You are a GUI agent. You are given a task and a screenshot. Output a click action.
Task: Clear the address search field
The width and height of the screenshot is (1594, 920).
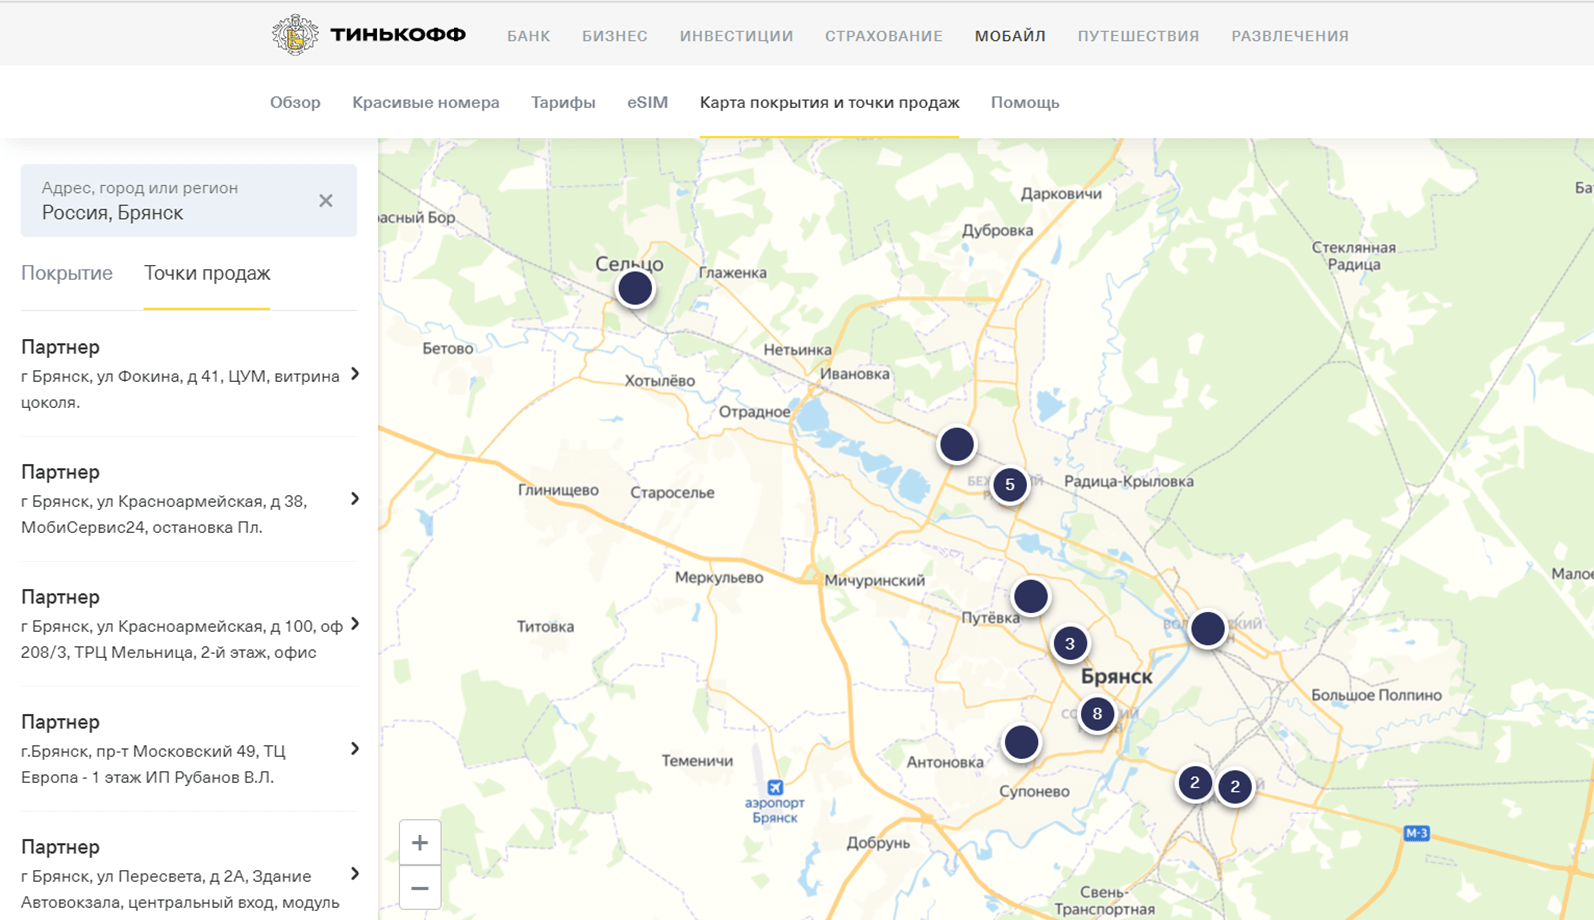coord(326,201)
